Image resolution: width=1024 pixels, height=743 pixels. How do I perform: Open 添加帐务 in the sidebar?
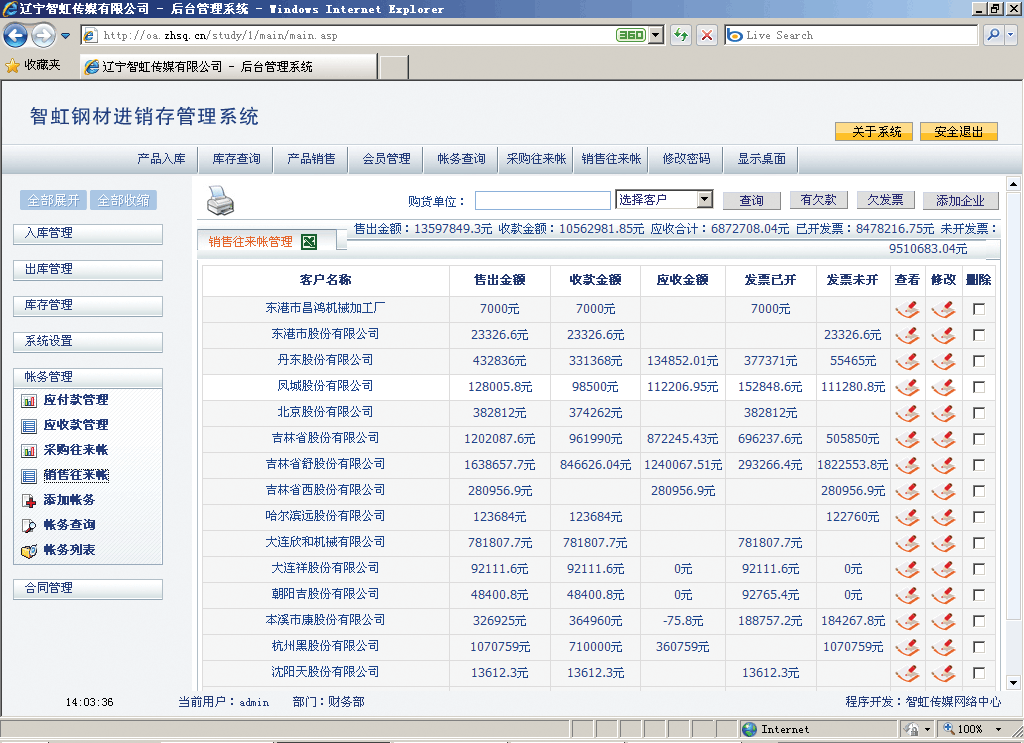pyautogui.click(x=68, y=500)
